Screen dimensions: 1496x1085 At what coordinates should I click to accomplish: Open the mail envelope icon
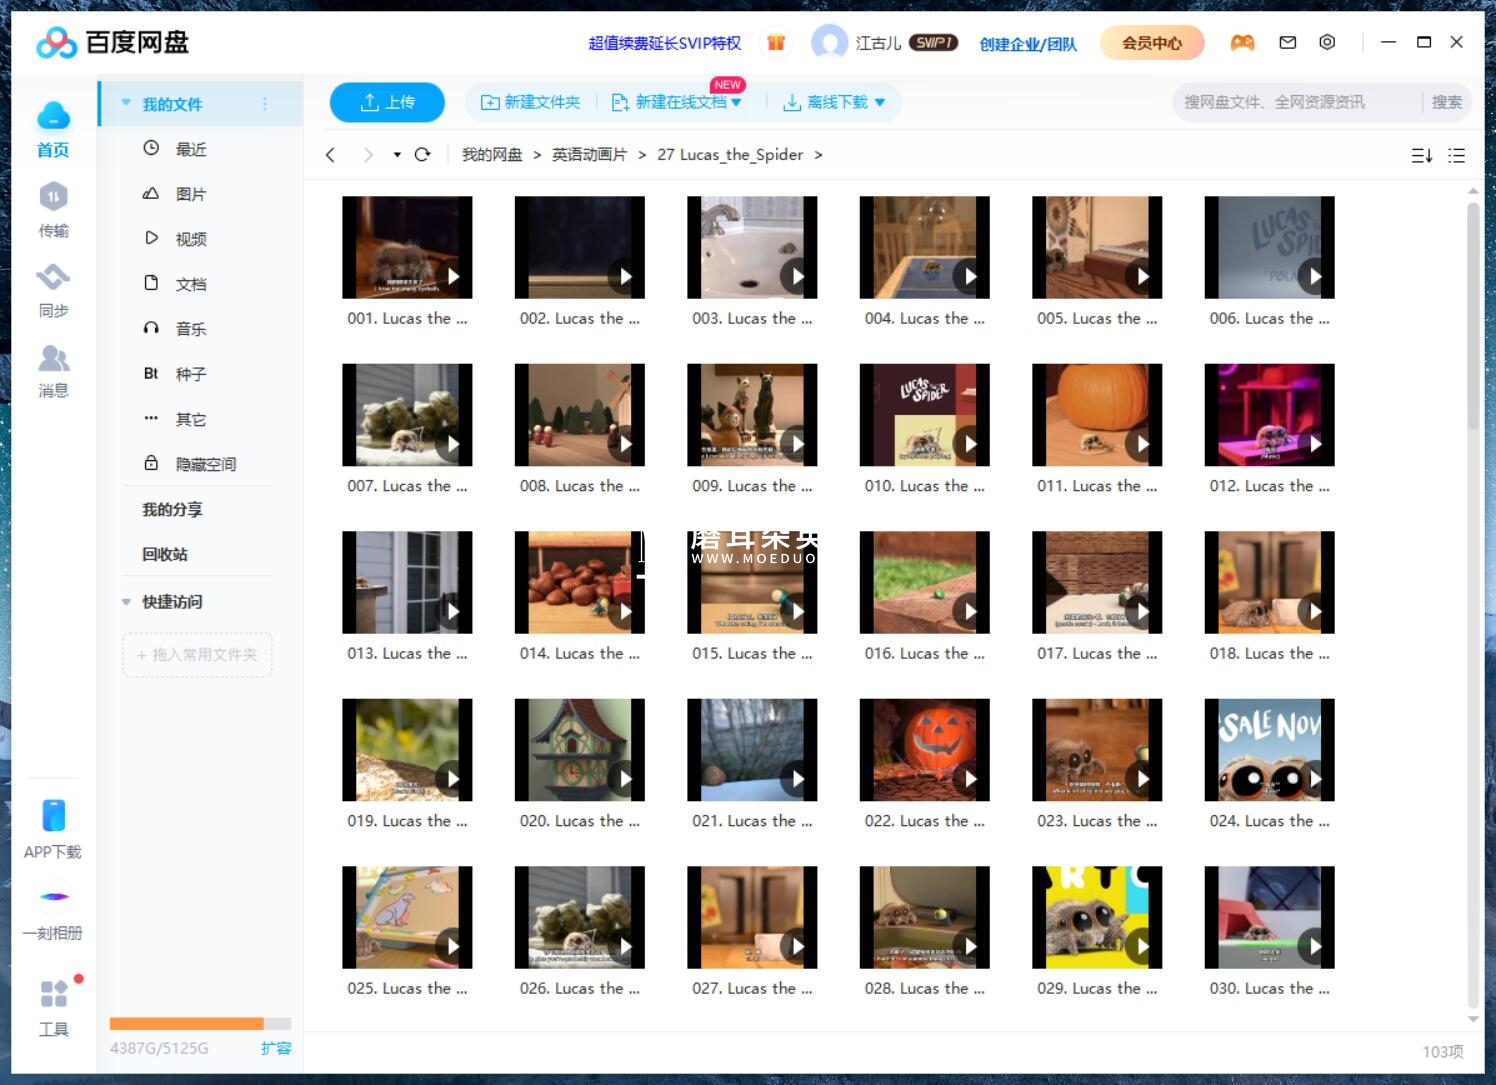pyautogui.click(x=1288, y=42)
